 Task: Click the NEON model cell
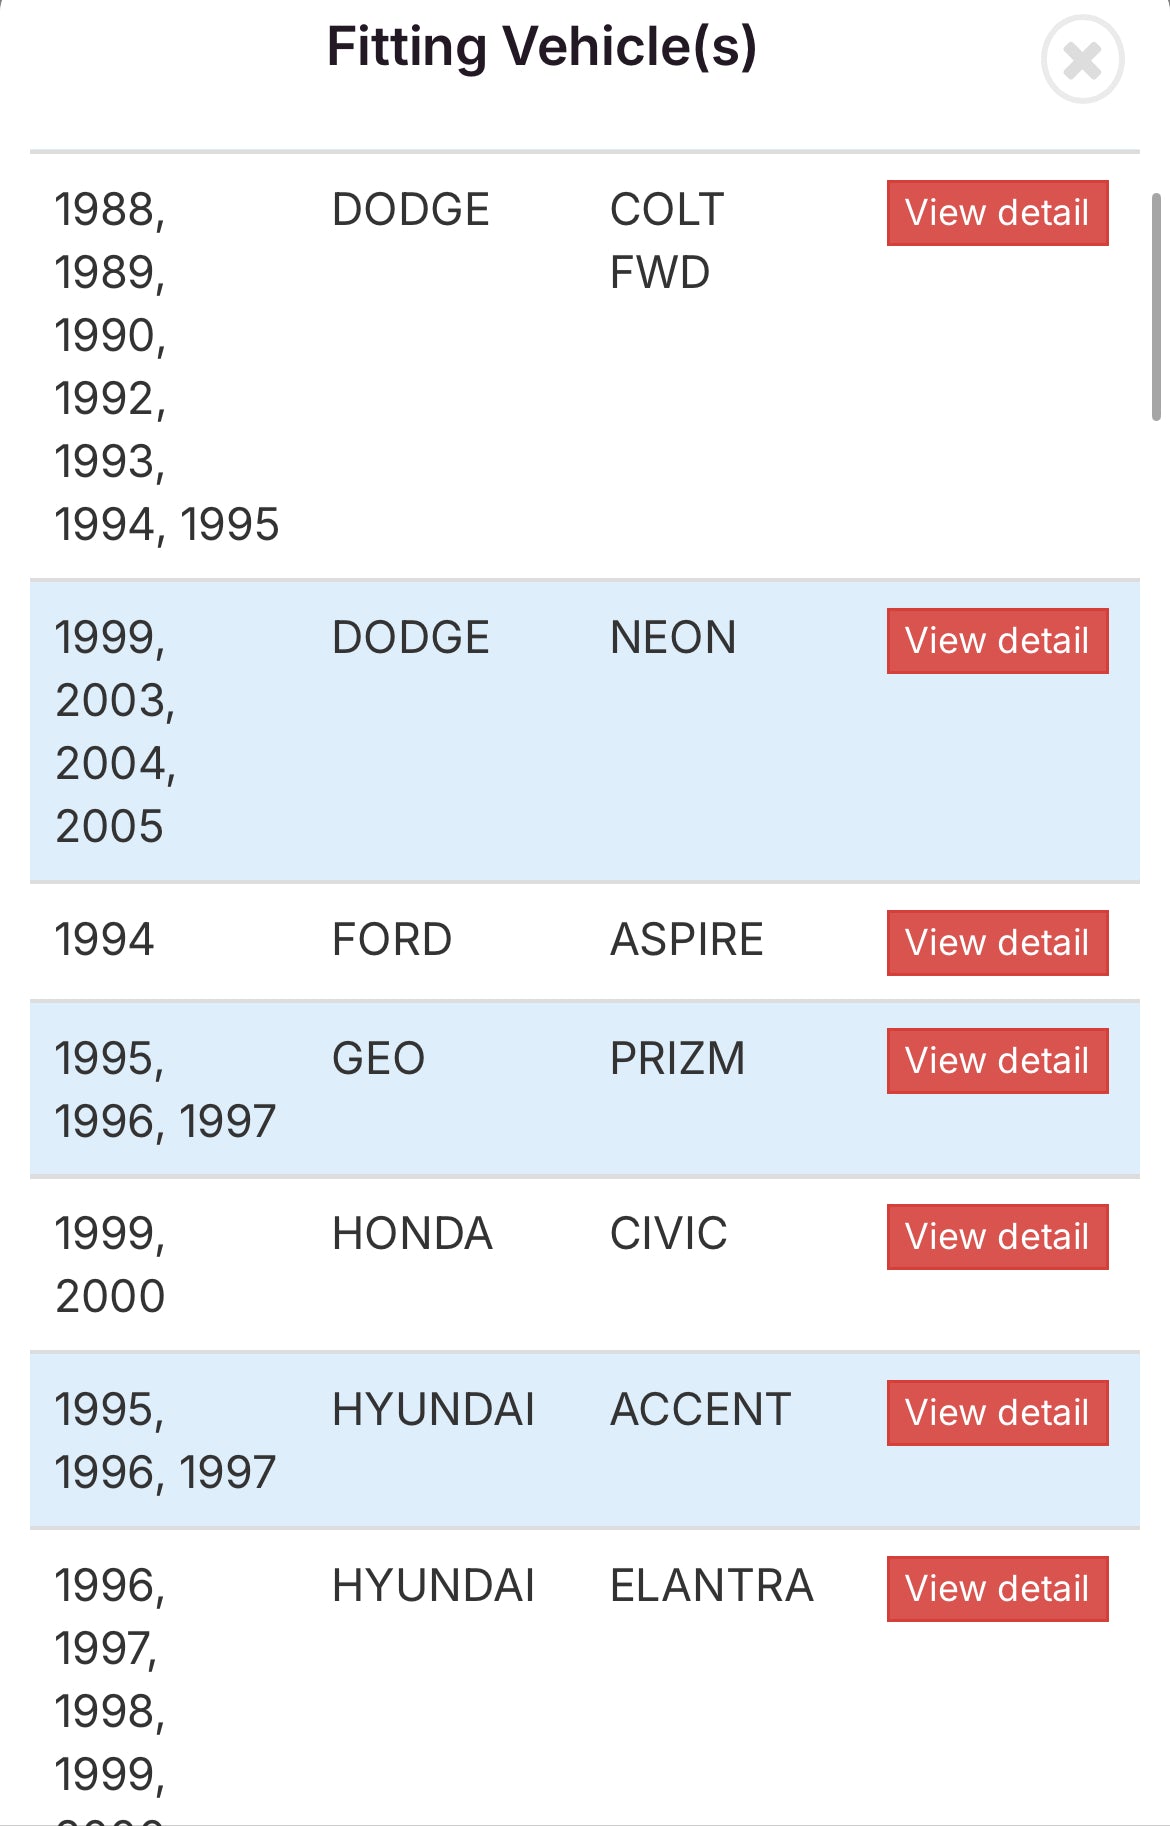[673, 638]
